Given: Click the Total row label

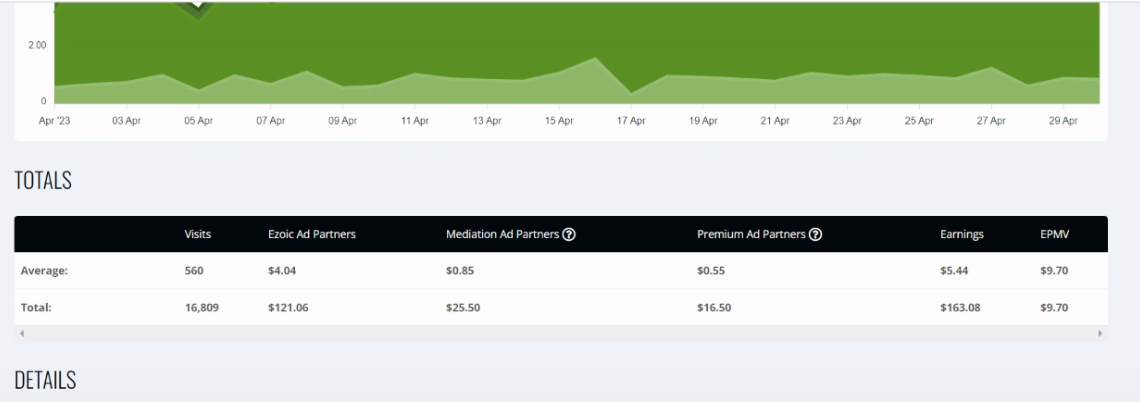Looking at the screenshot, I should [36, 307].
